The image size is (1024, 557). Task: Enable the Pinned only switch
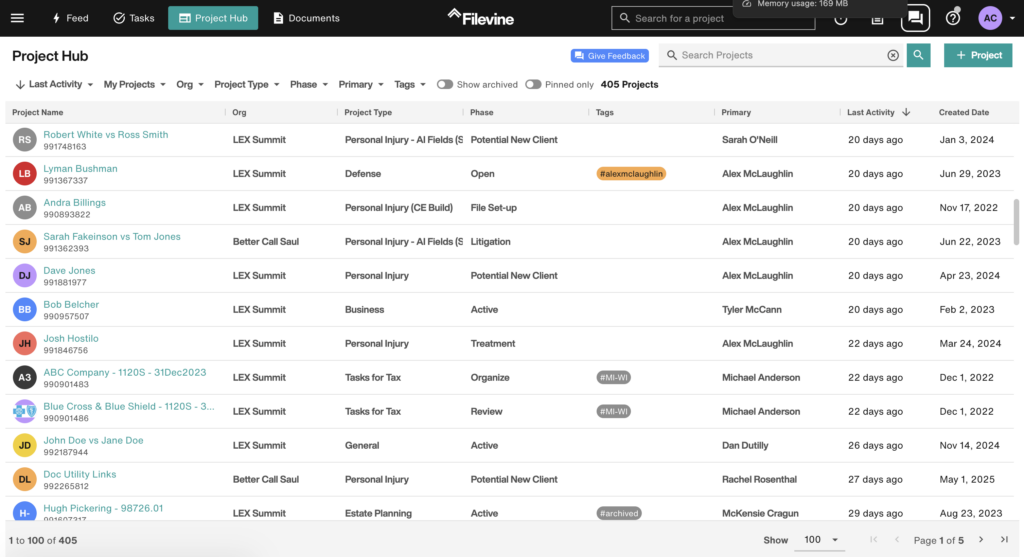(x=533, y=85)
